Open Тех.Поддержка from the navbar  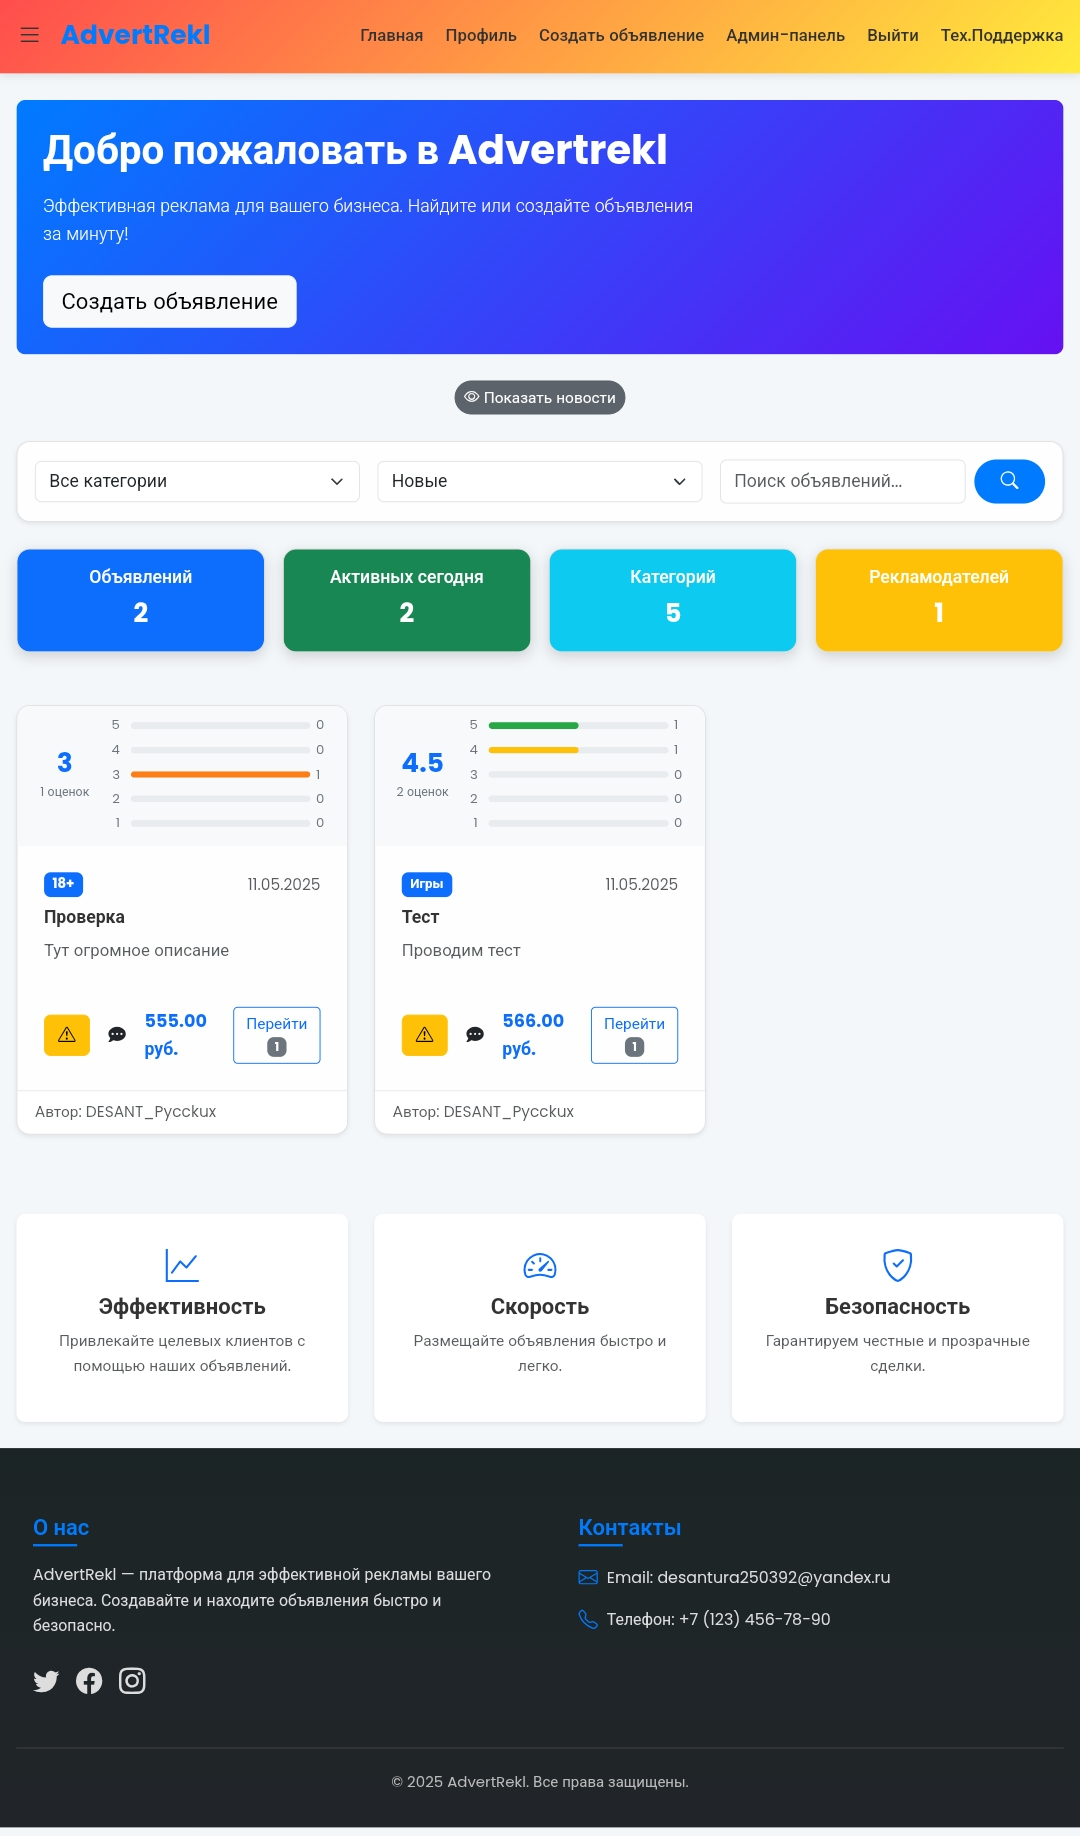(1001, 36)
